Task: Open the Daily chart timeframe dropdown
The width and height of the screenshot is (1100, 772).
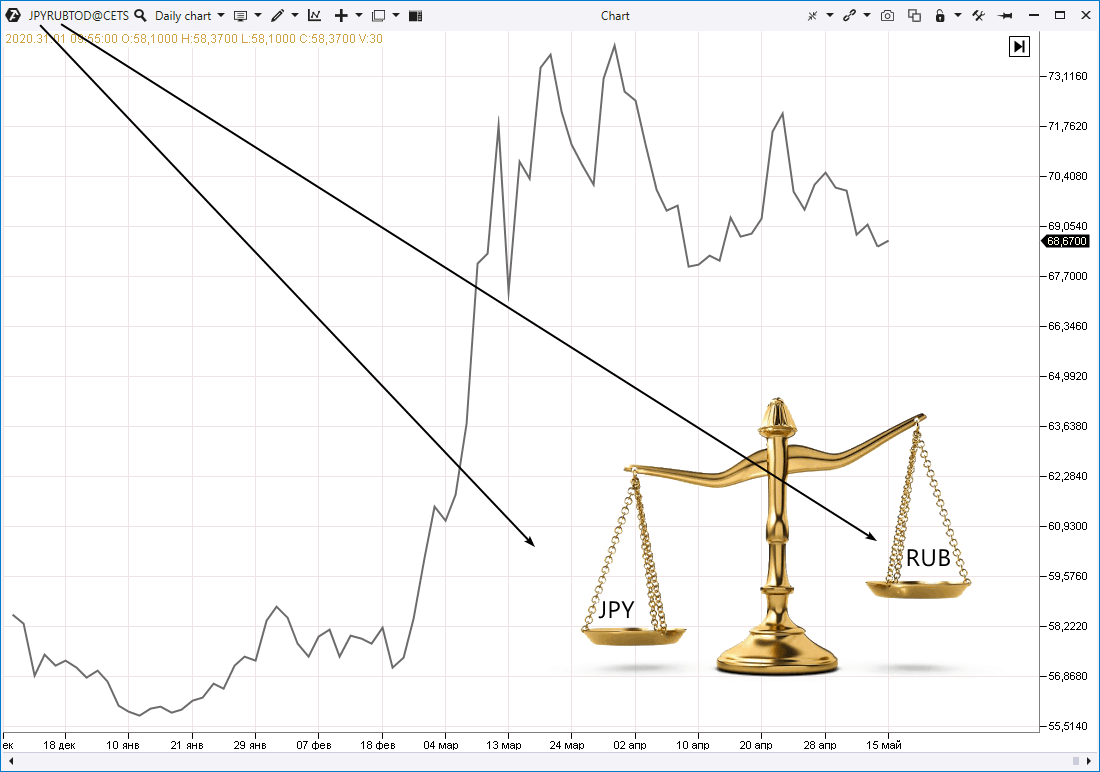Action: click(x=183, y=15)
